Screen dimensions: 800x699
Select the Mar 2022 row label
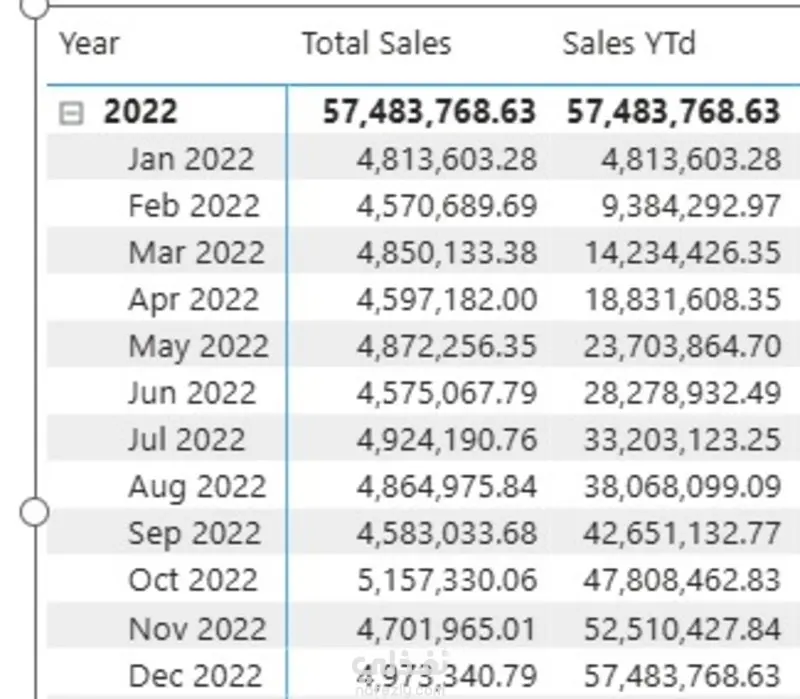[196, 253]
